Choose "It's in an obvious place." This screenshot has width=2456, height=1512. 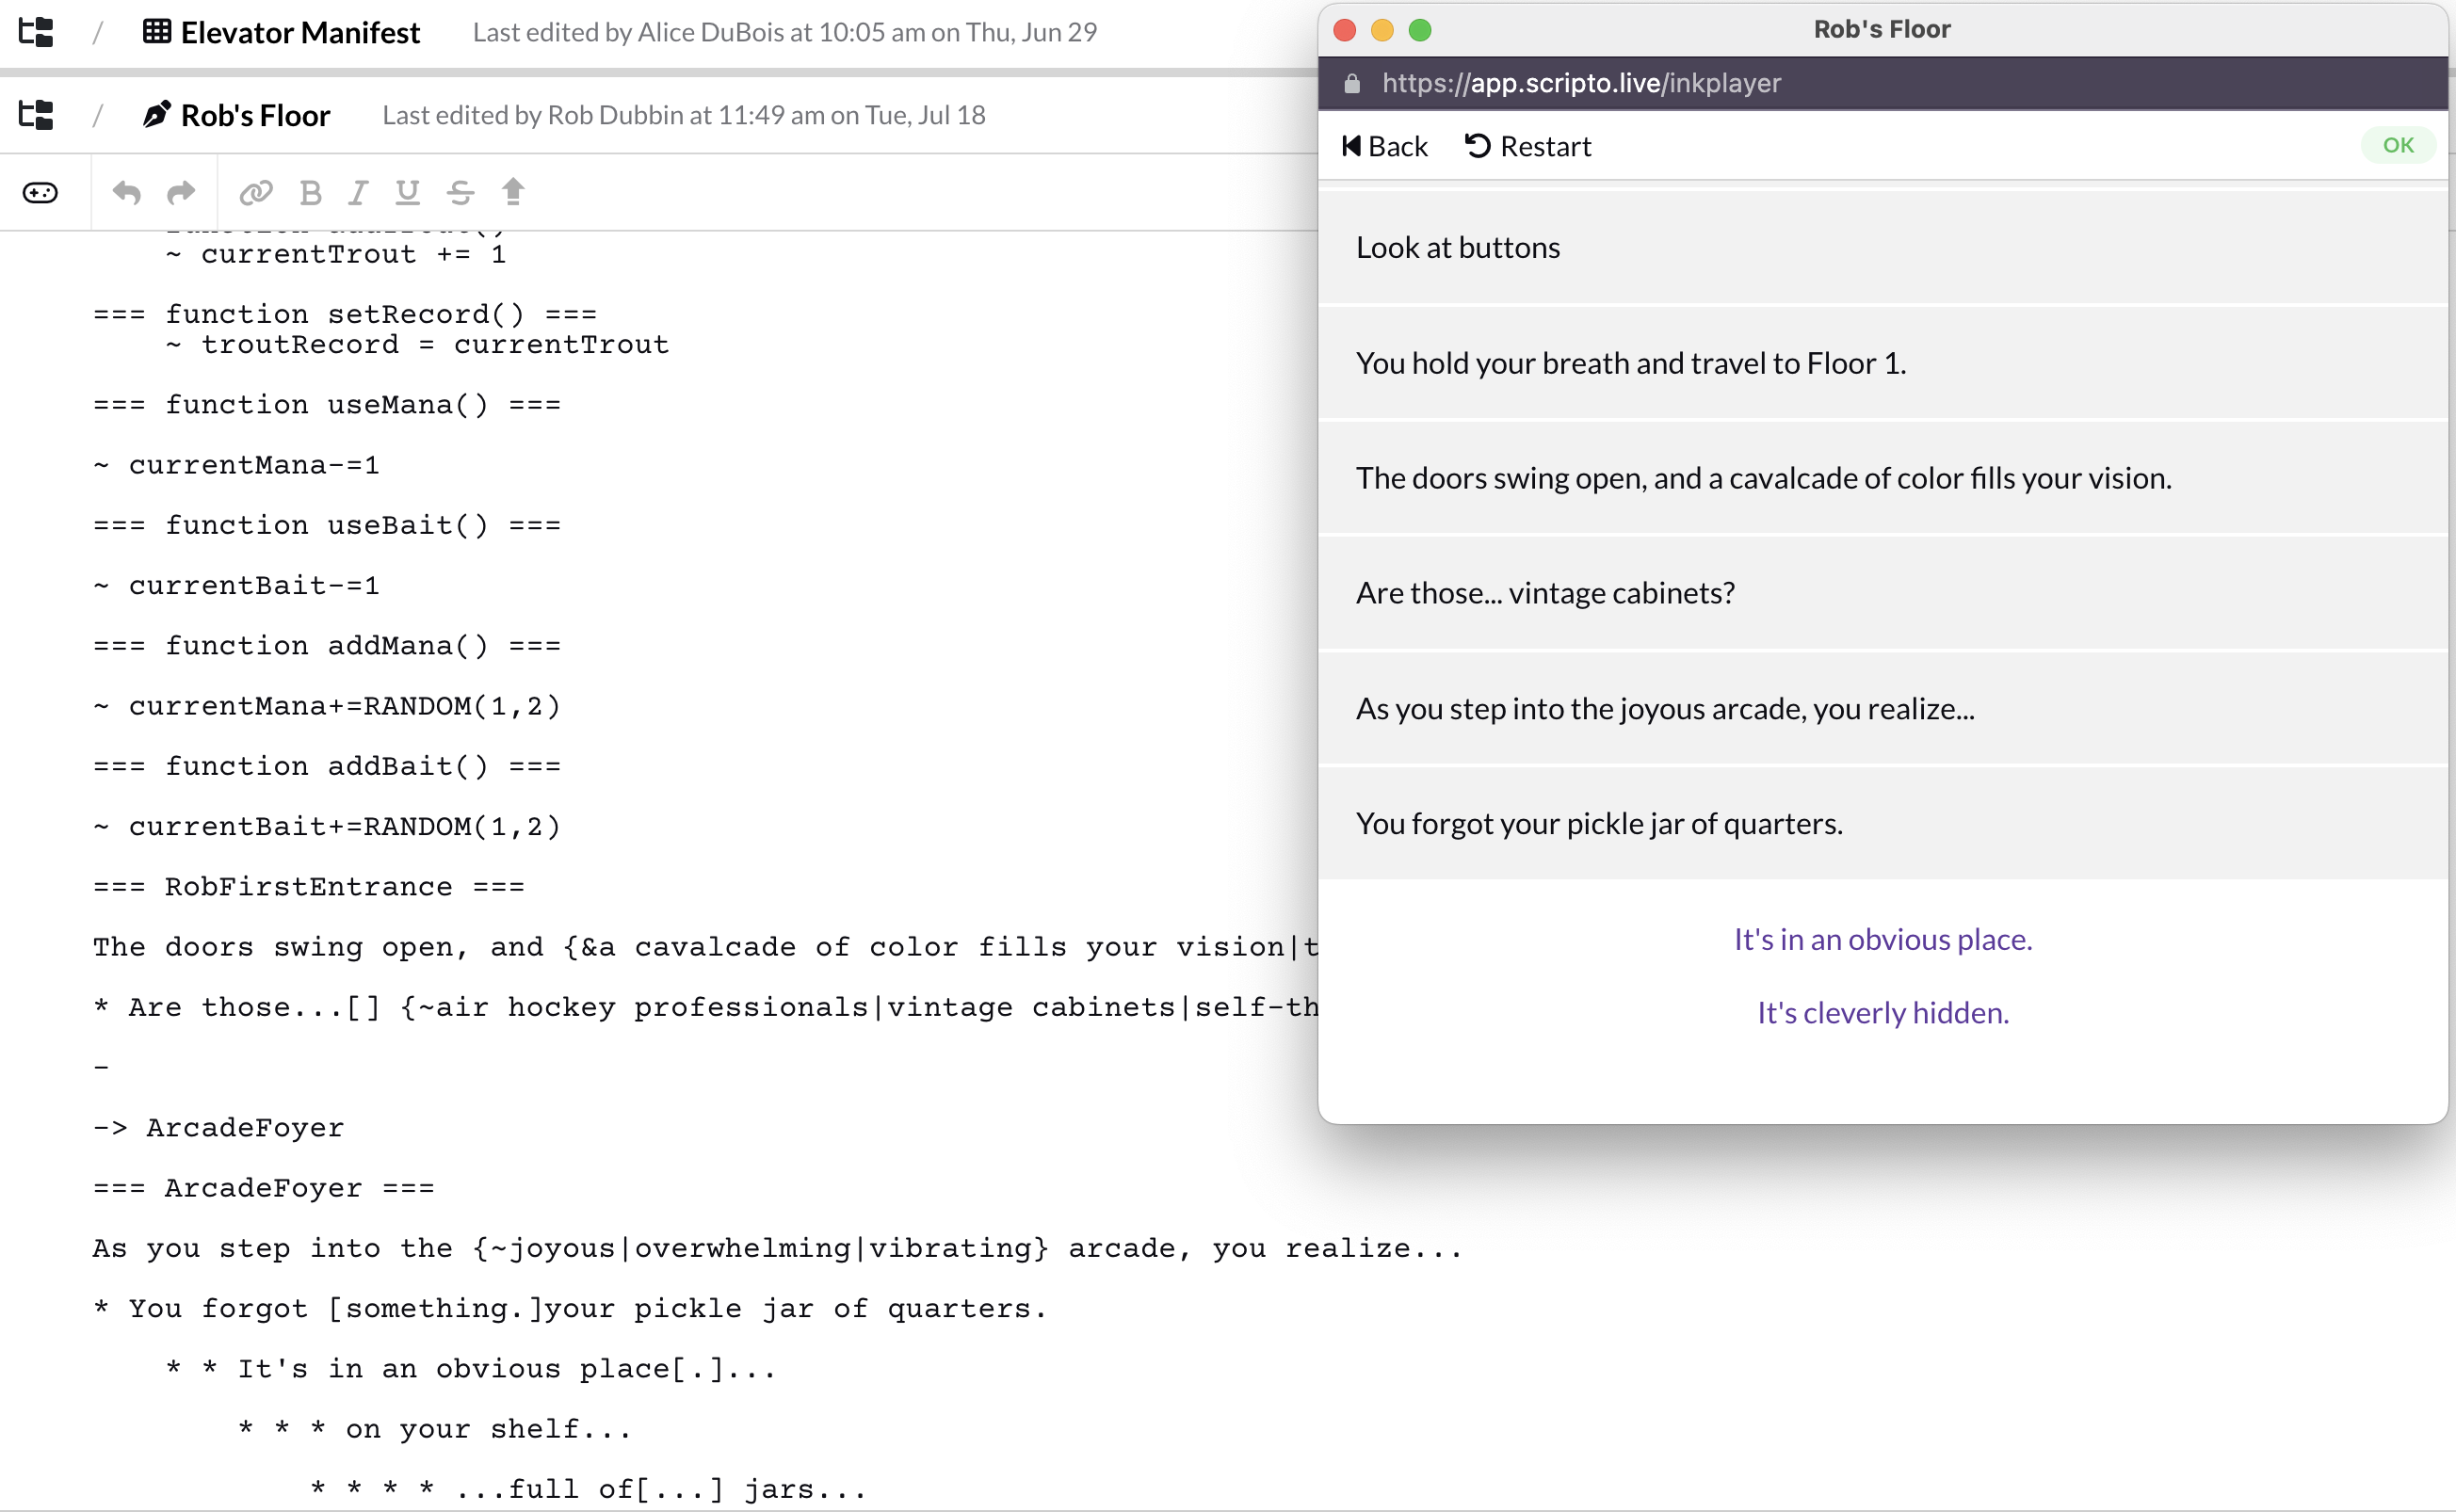tap(1882, 939)
